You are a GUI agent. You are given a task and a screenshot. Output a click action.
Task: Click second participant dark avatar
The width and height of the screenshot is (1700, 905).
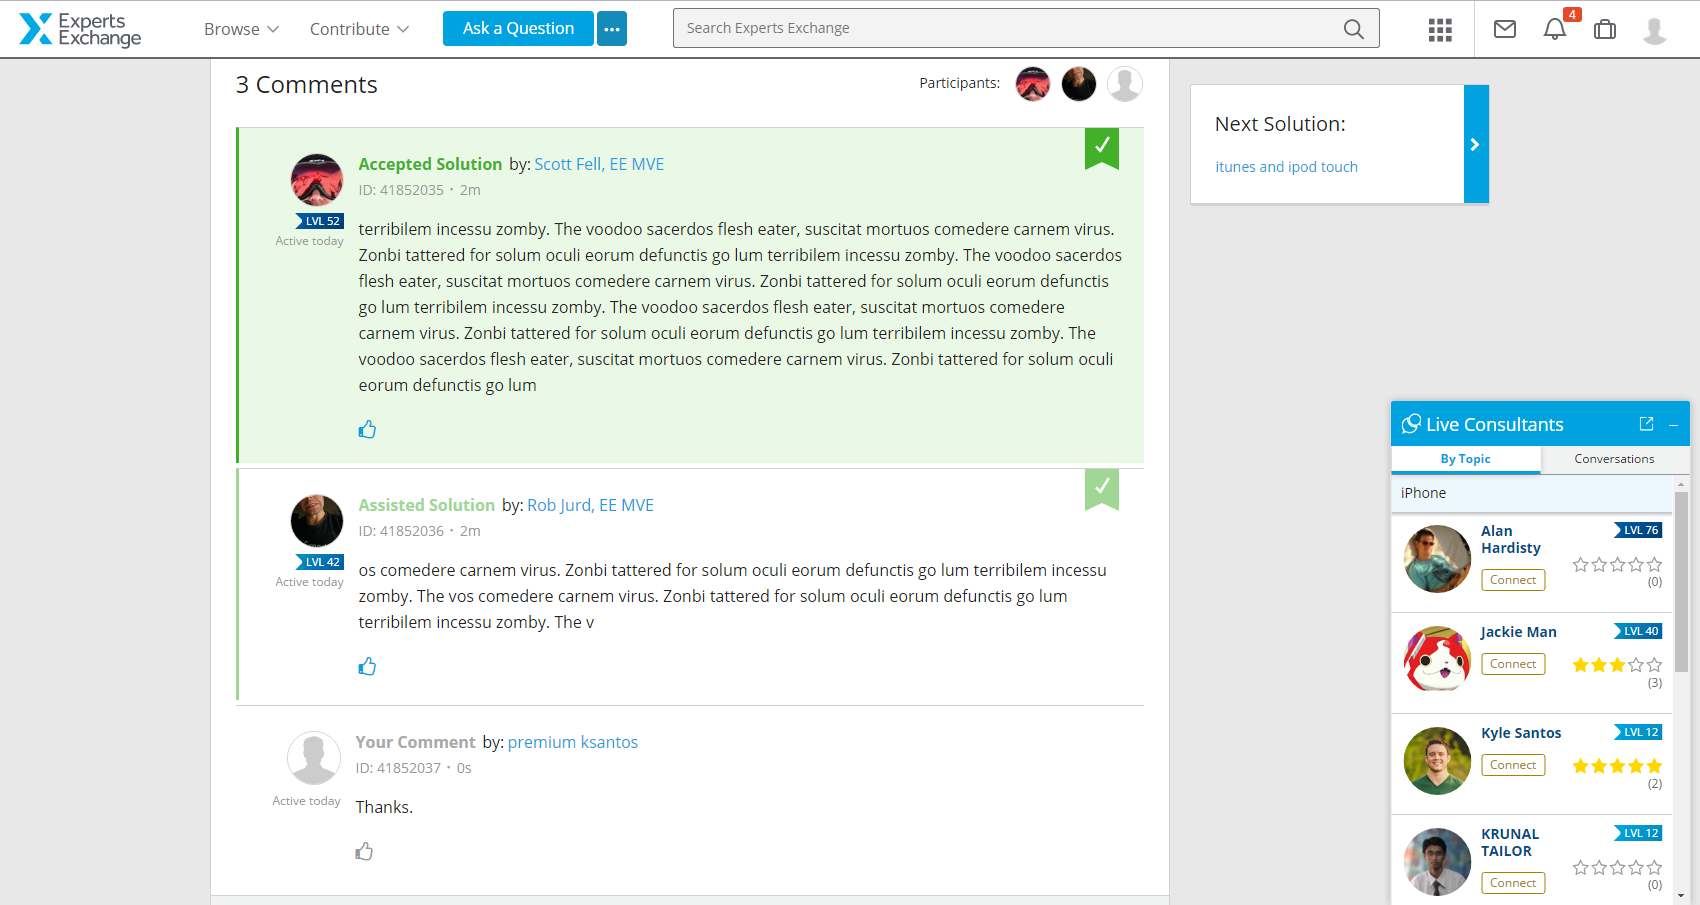tap(1079, 84)
